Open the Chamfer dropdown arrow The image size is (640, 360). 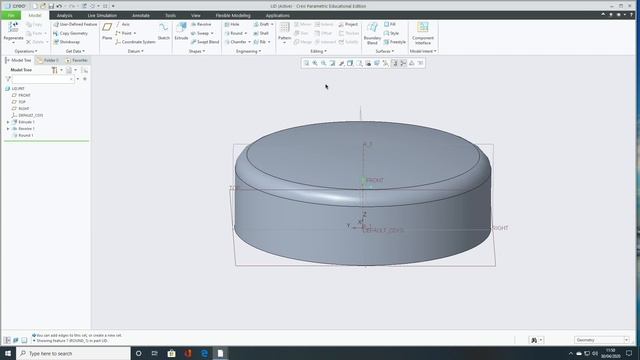tap(249, 42)
